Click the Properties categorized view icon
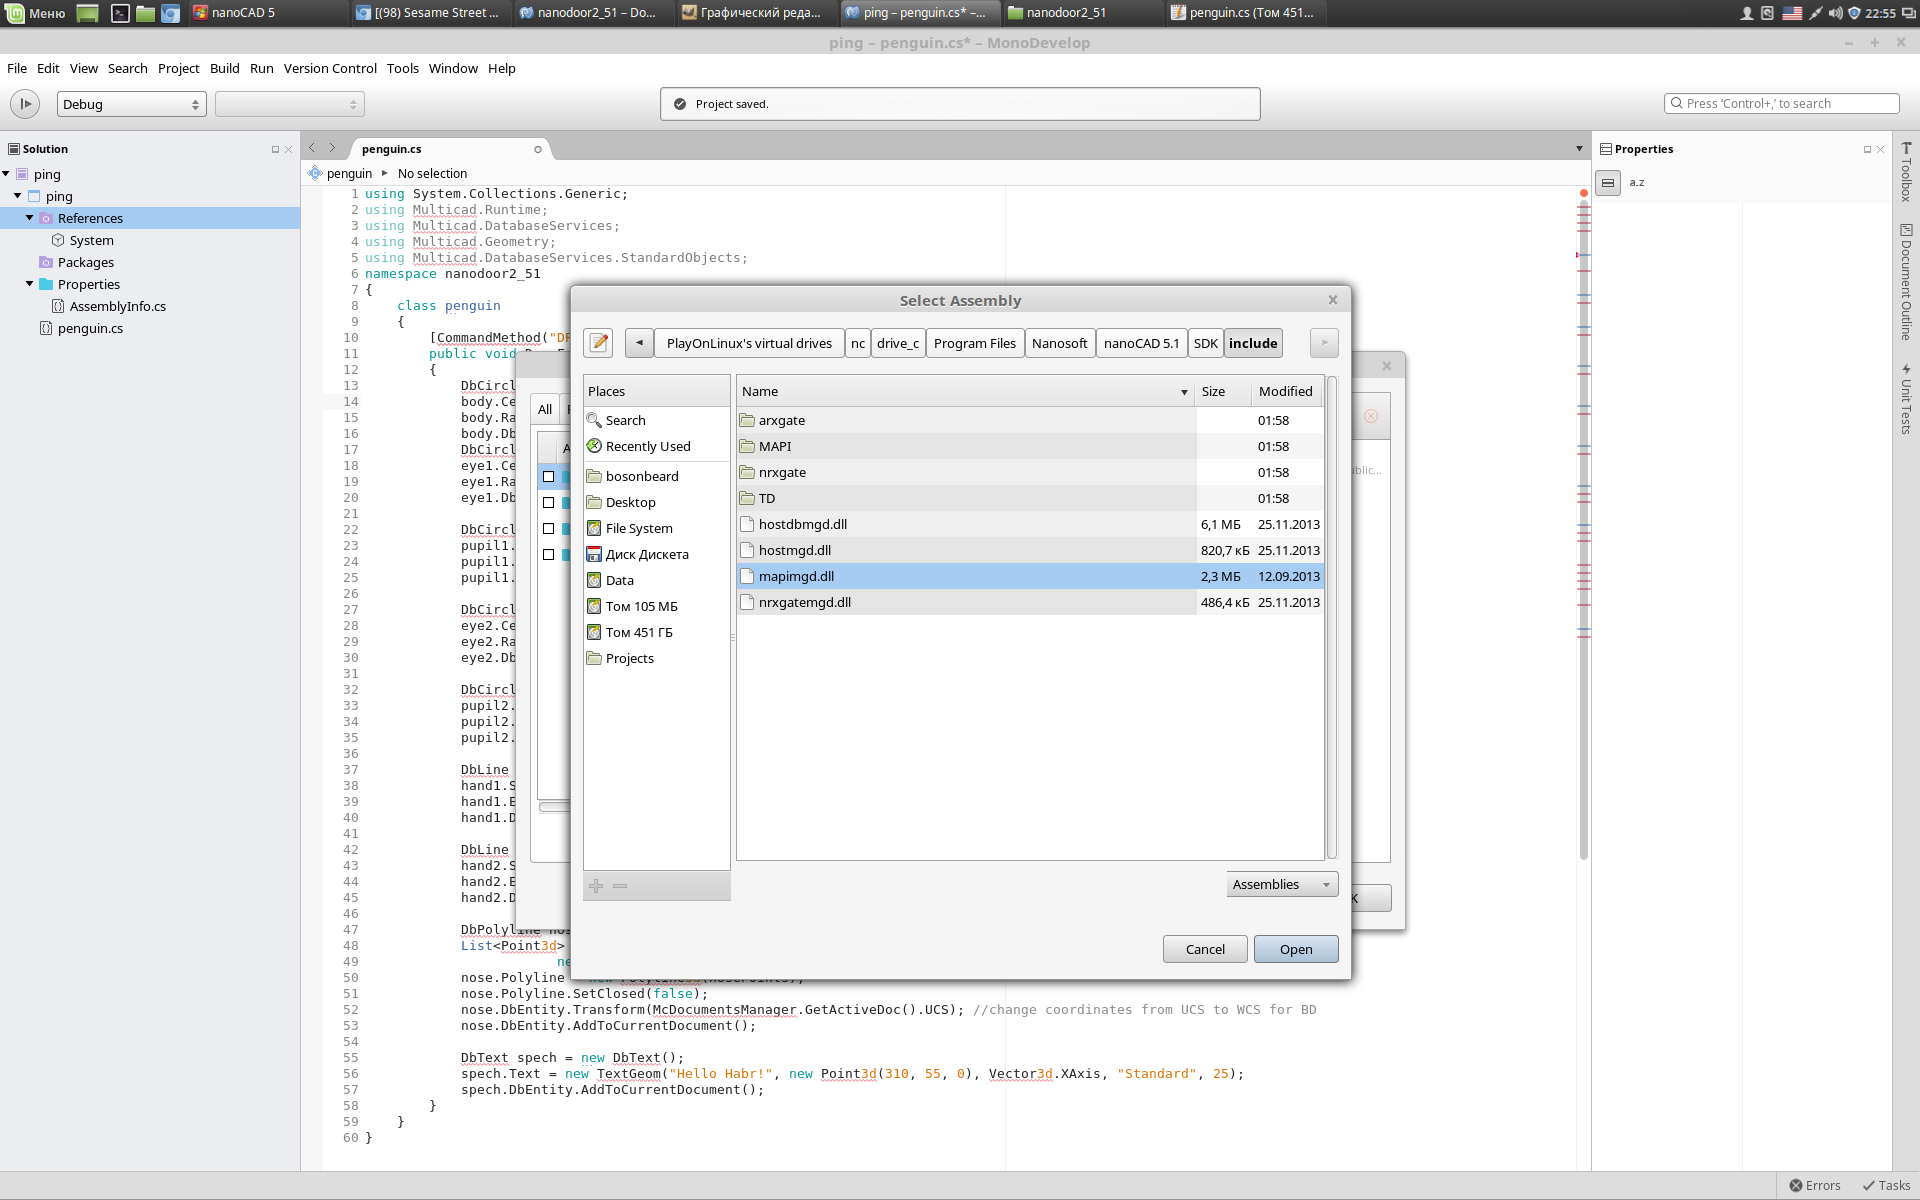Viewport: 1920px width, 1200px height. [x=1608, y=183]
